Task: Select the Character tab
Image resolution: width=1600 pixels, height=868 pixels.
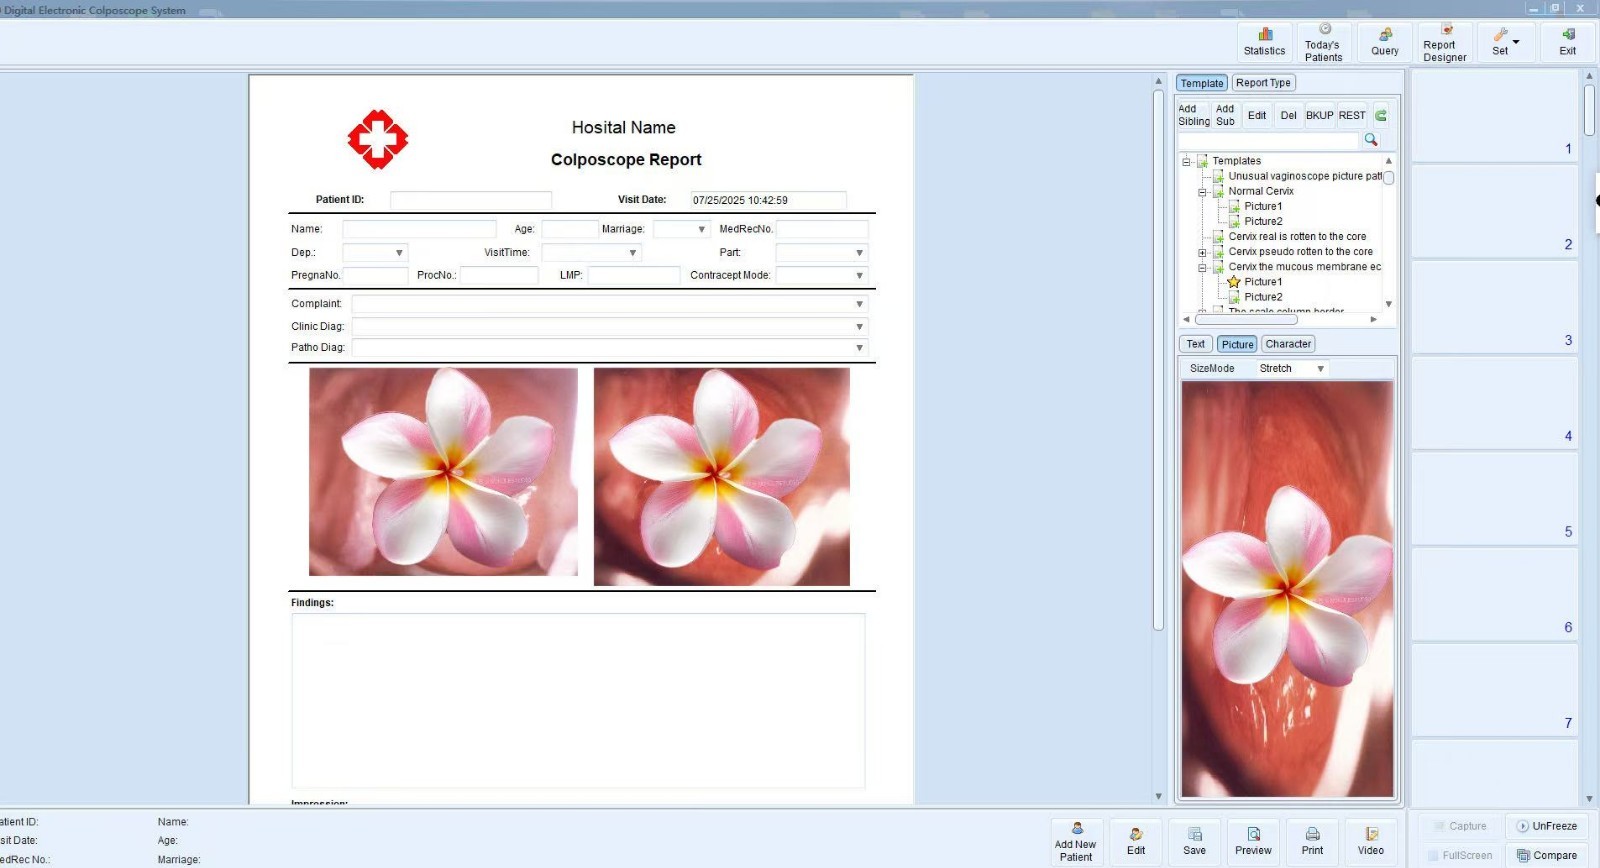Action: [x=1288, y=344]
